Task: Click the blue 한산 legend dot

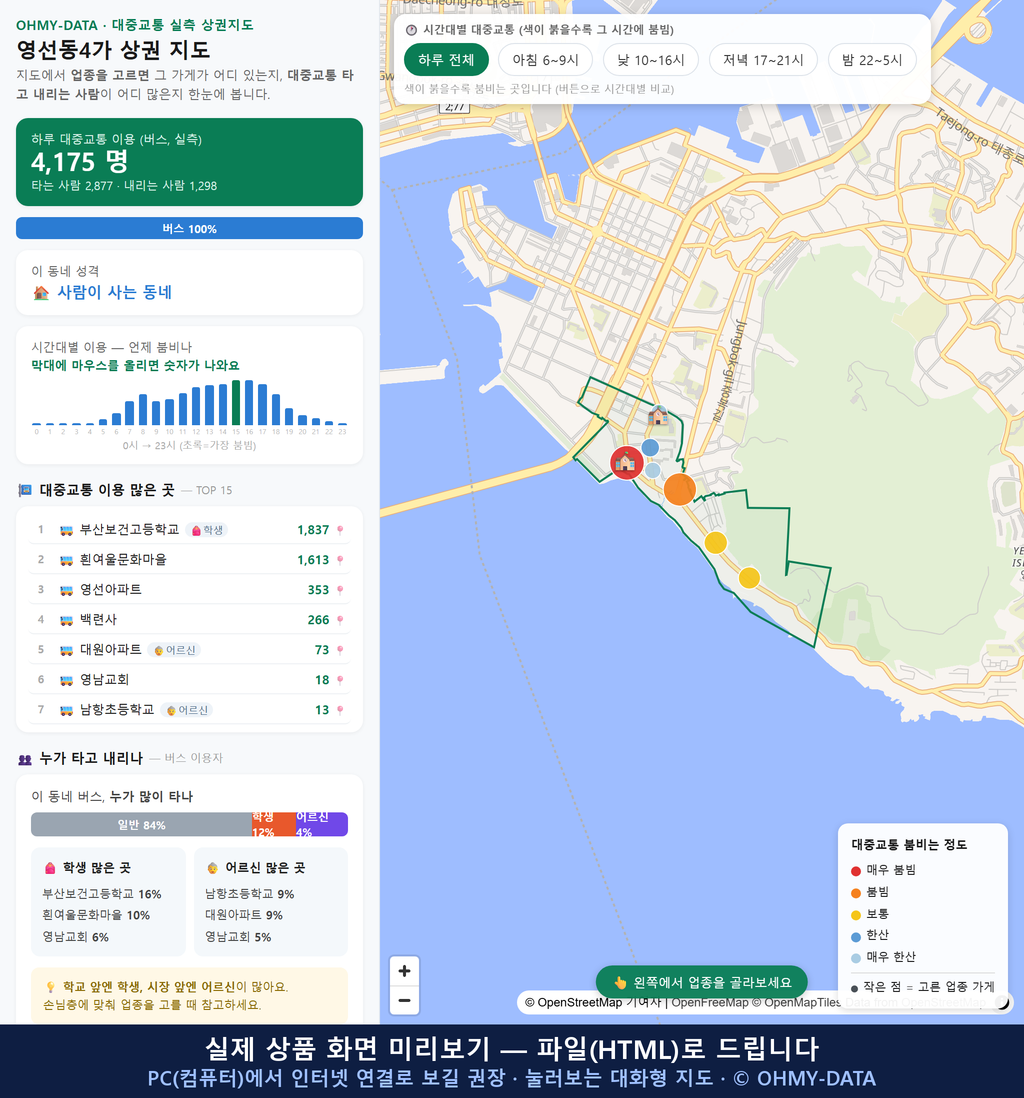Action: pos(856,937)
